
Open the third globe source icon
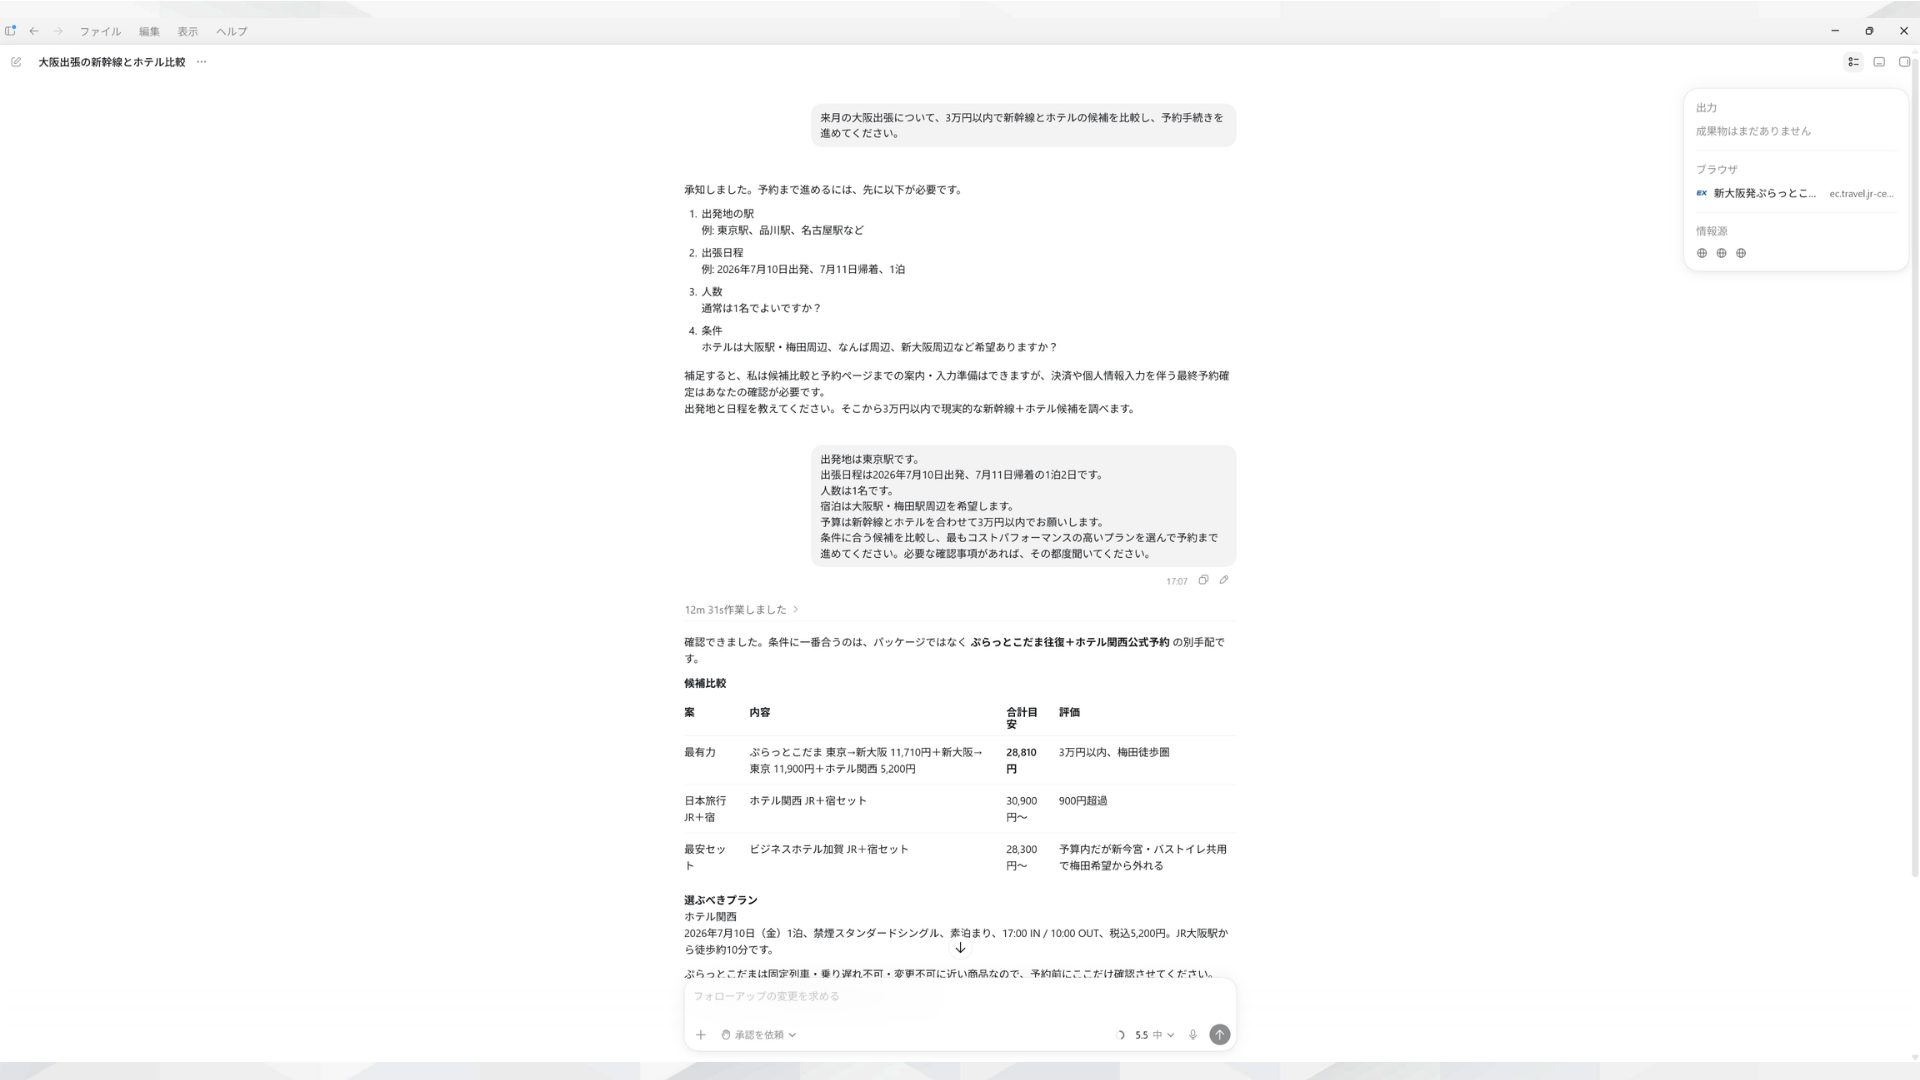tap(1741, 253)
